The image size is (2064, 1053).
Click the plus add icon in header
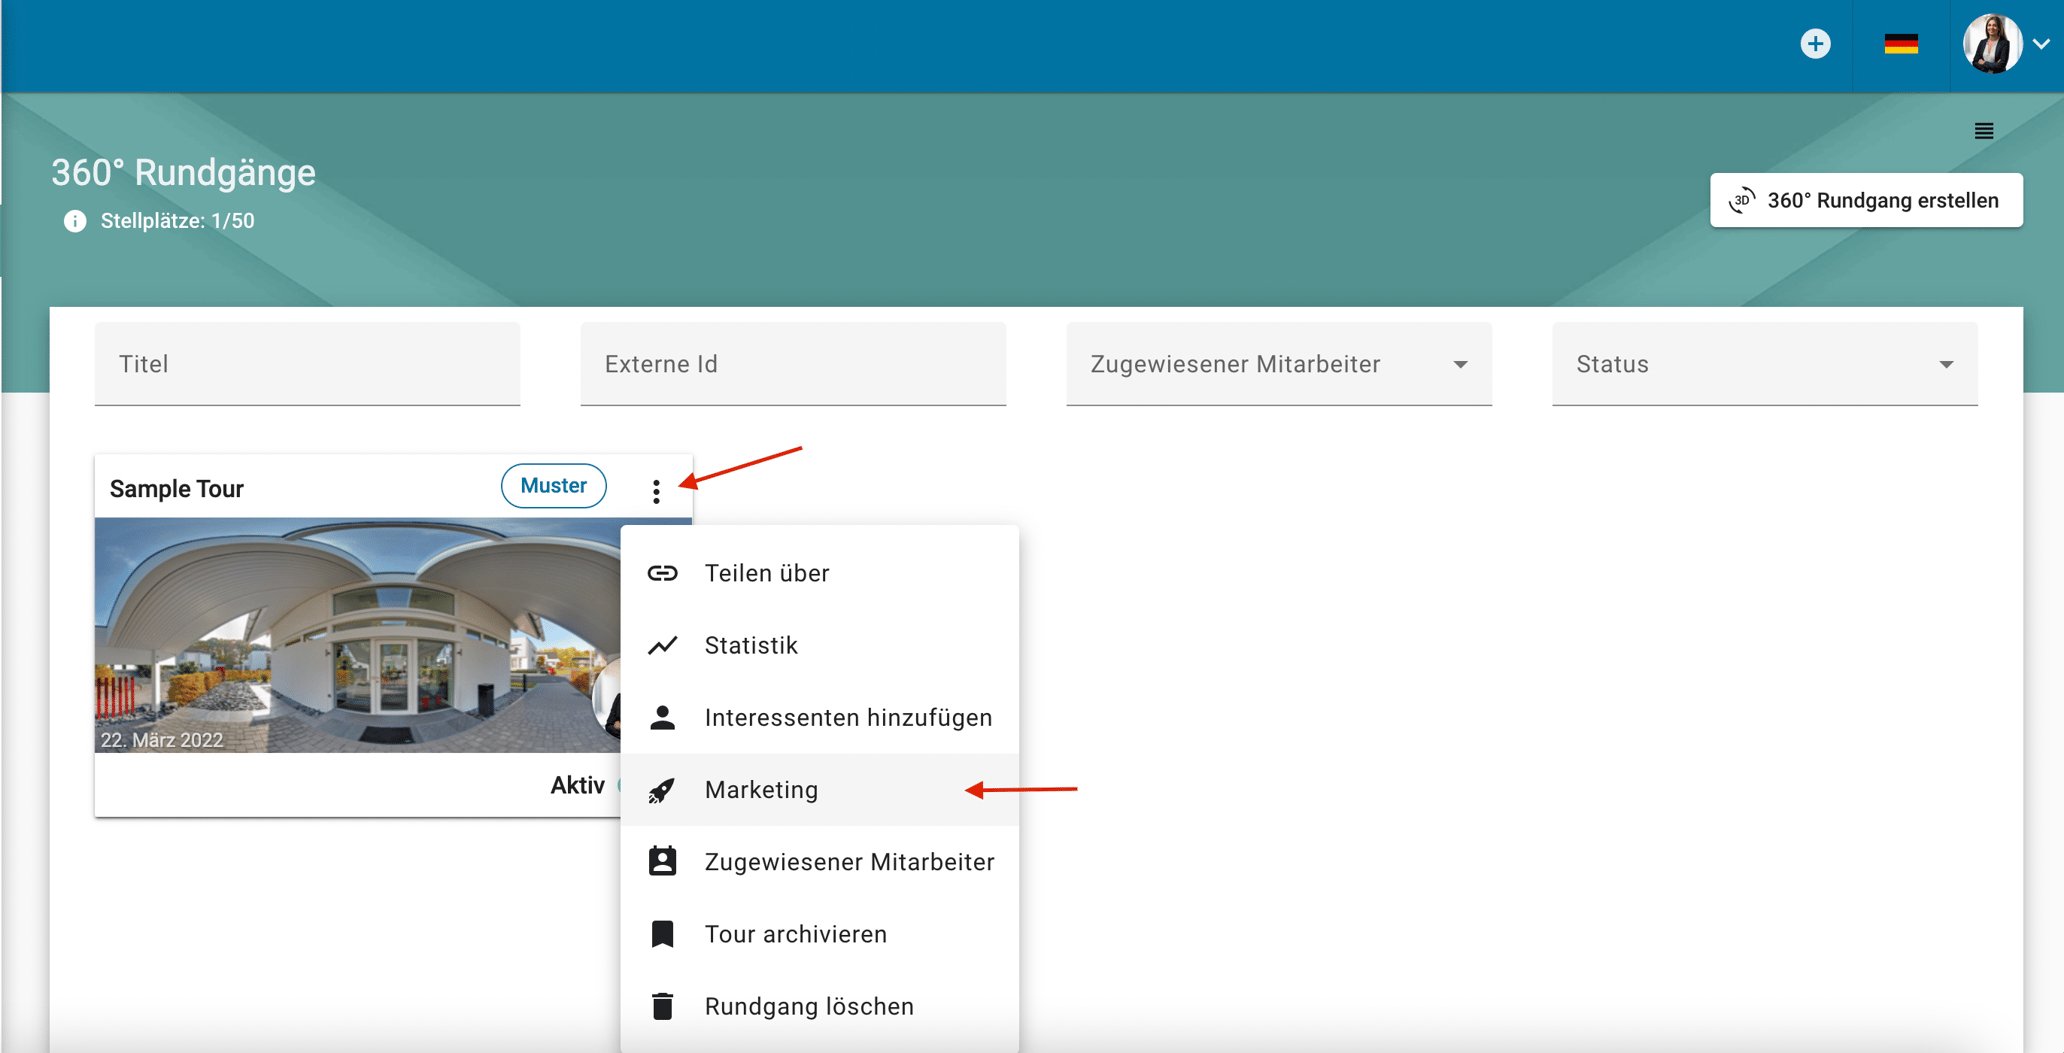click(1815, 44)
